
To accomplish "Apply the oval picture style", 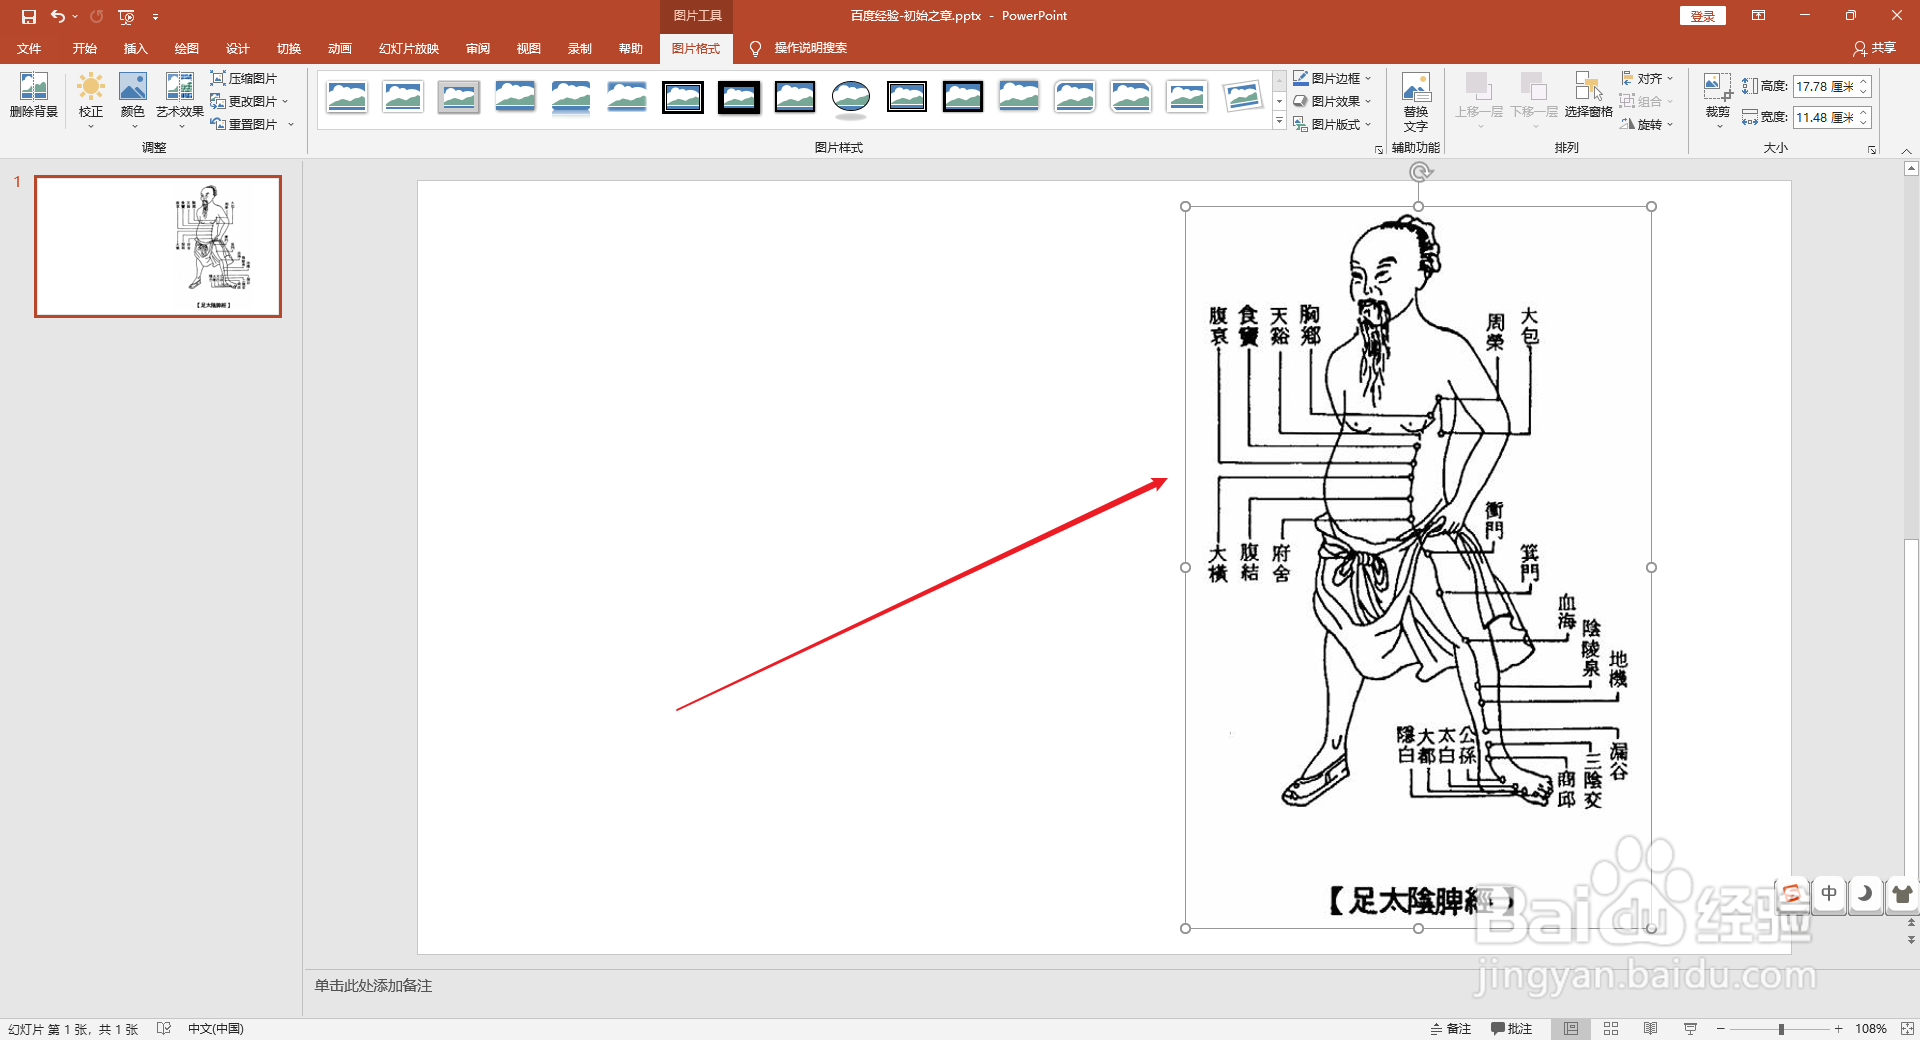I will click(851, 97).
